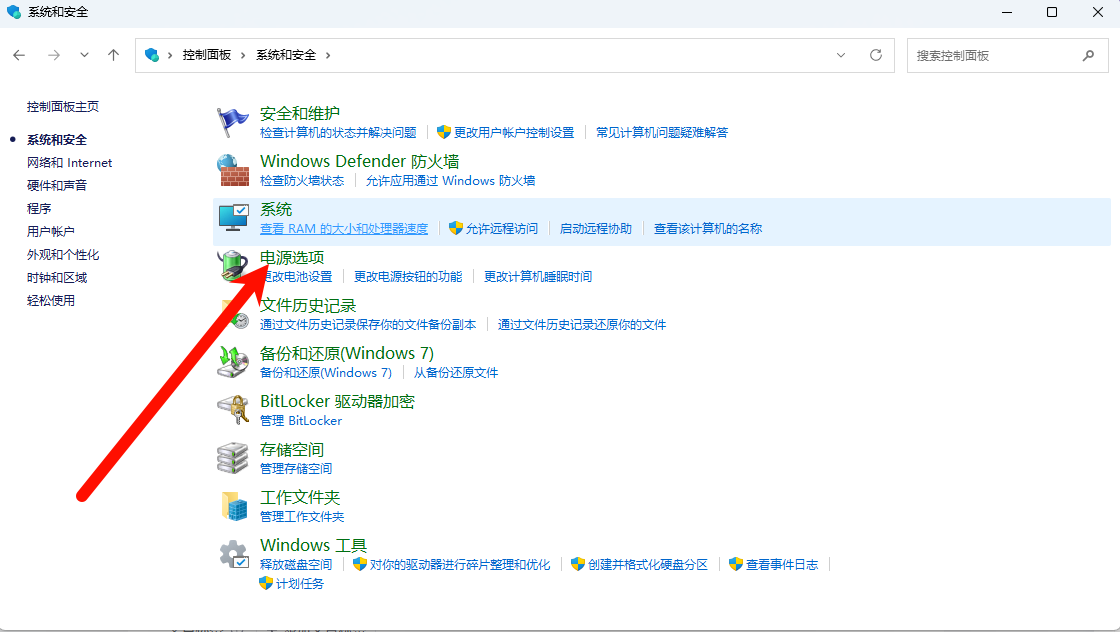This screenshot has height=632, width=1120.
Task: Click 更改计算机睡眠时间 link
Action: (538, 276)
